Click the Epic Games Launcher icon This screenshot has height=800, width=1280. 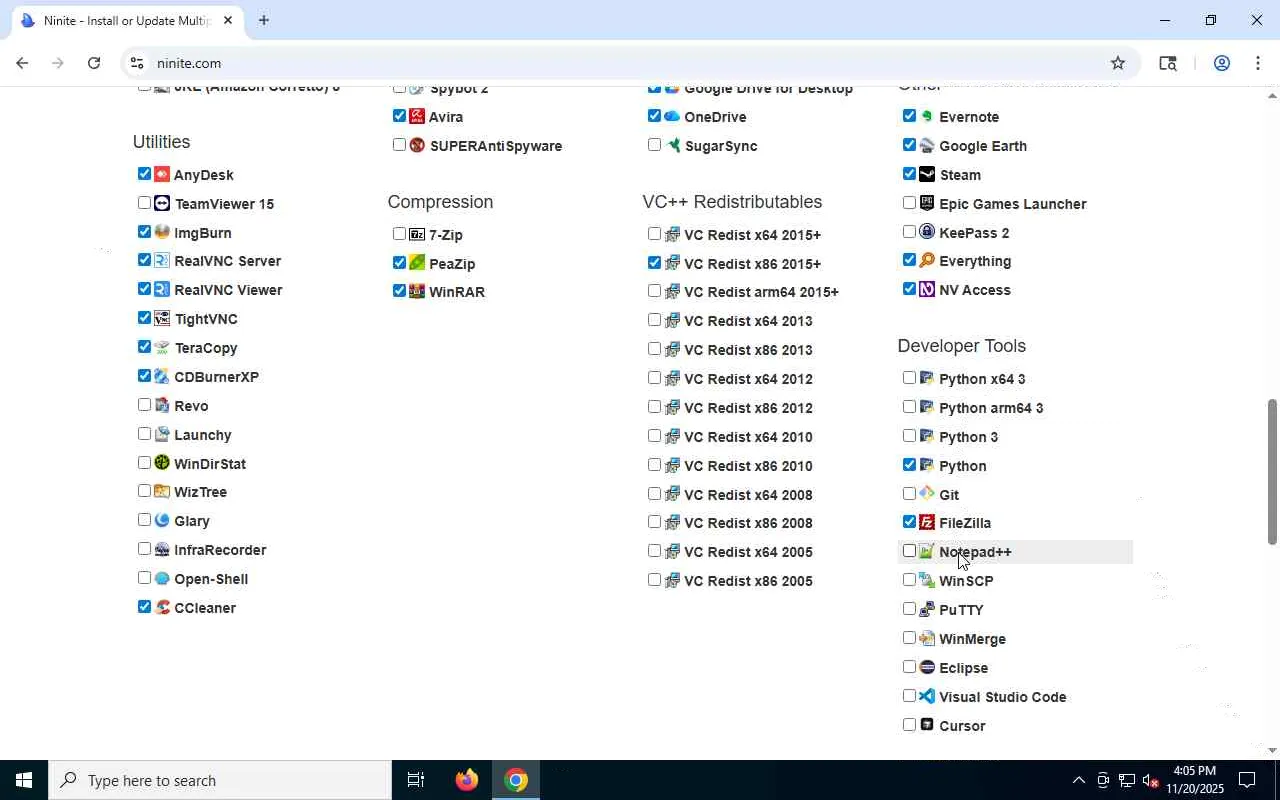pyautogui.click(x=927, y=203)
